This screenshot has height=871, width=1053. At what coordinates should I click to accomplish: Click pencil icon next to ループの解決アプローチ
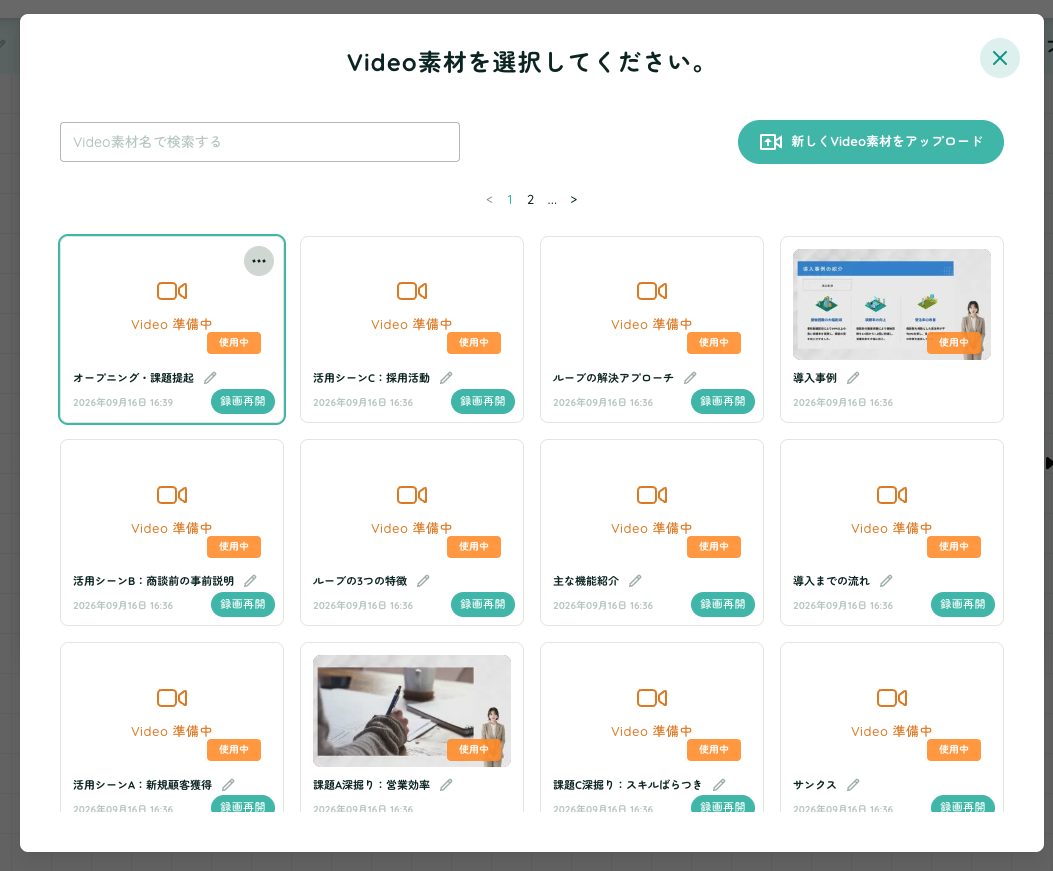(x=690, y=378)
